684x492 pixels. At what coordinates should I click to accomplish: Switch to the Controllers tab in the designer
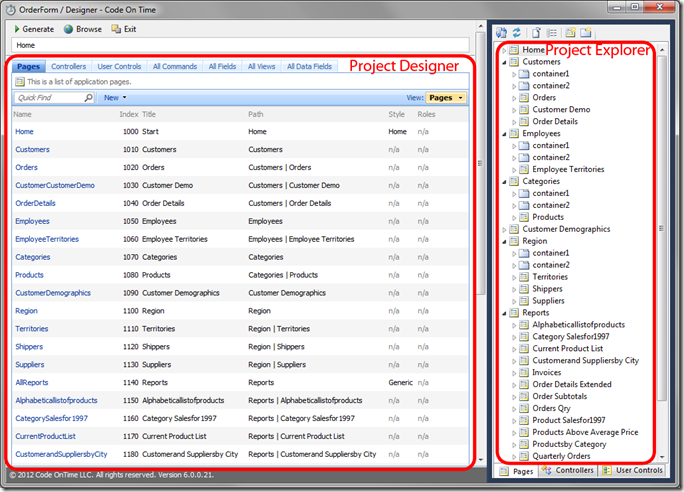coord(68,67)
